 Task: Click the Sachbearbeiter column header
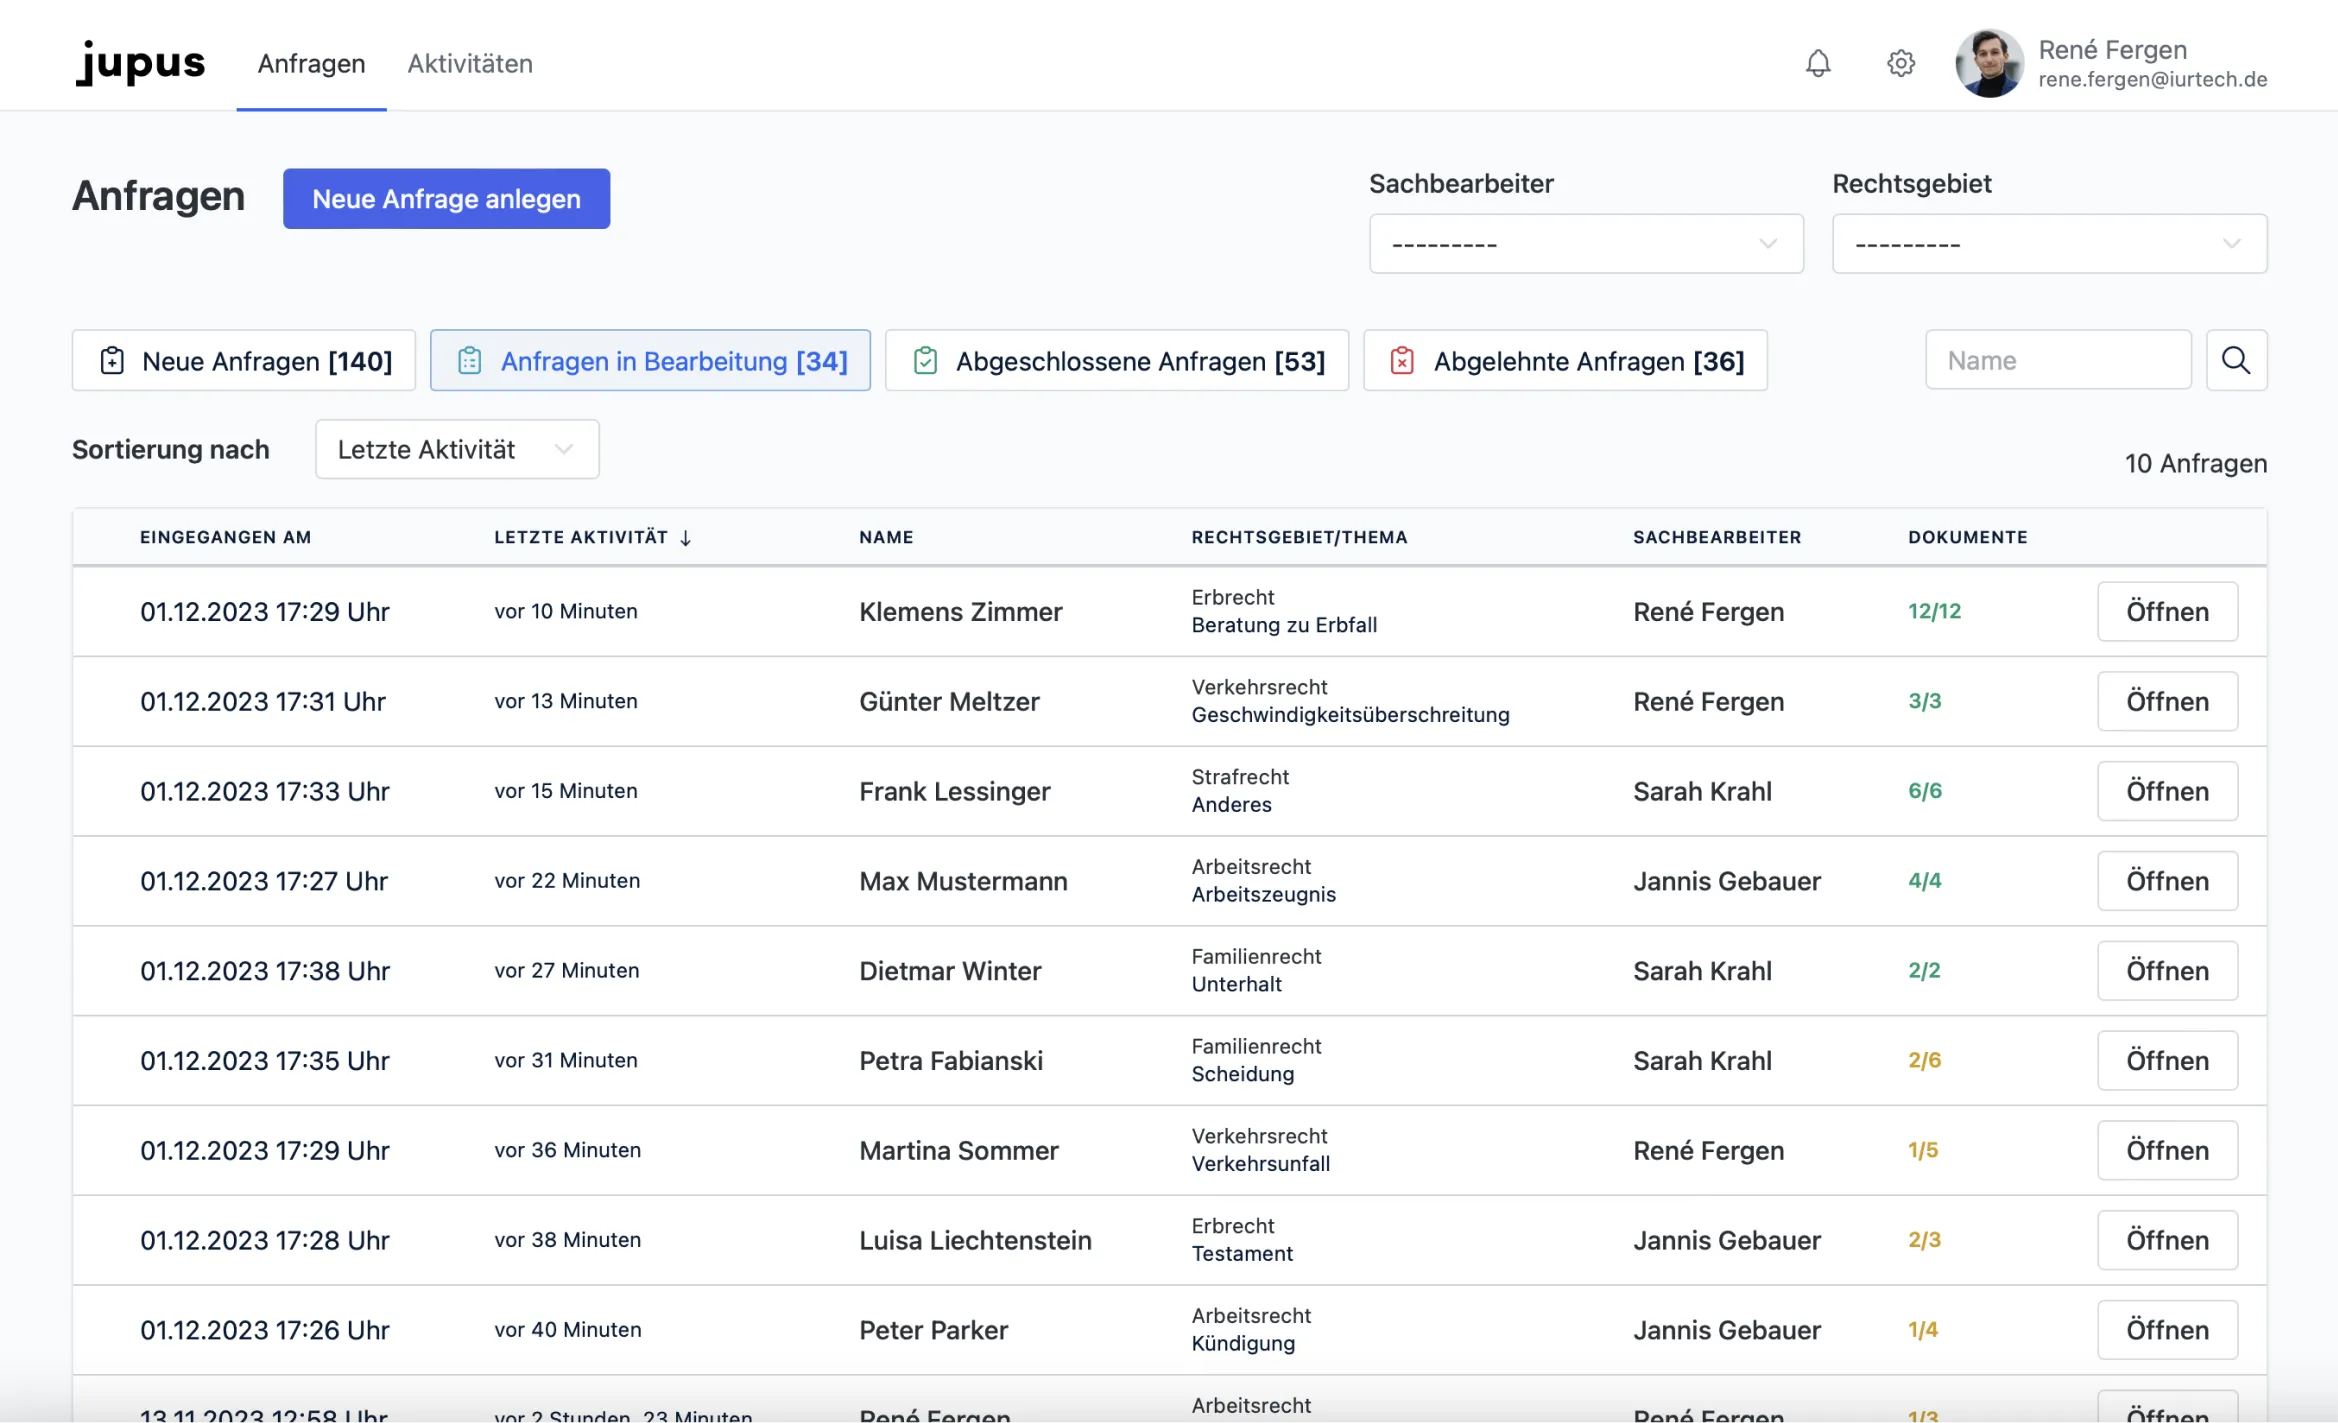[x=1717, y=538]
